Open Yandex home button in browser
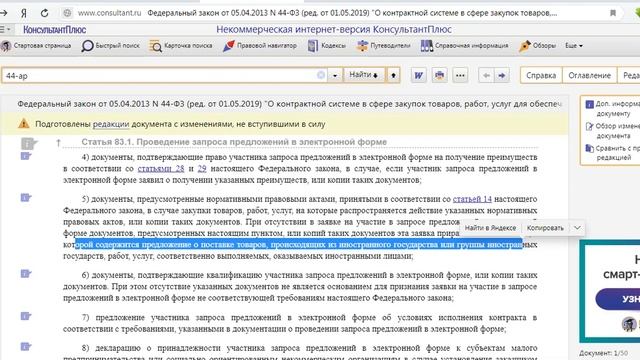The image size is (640, 360). point(24,13)
